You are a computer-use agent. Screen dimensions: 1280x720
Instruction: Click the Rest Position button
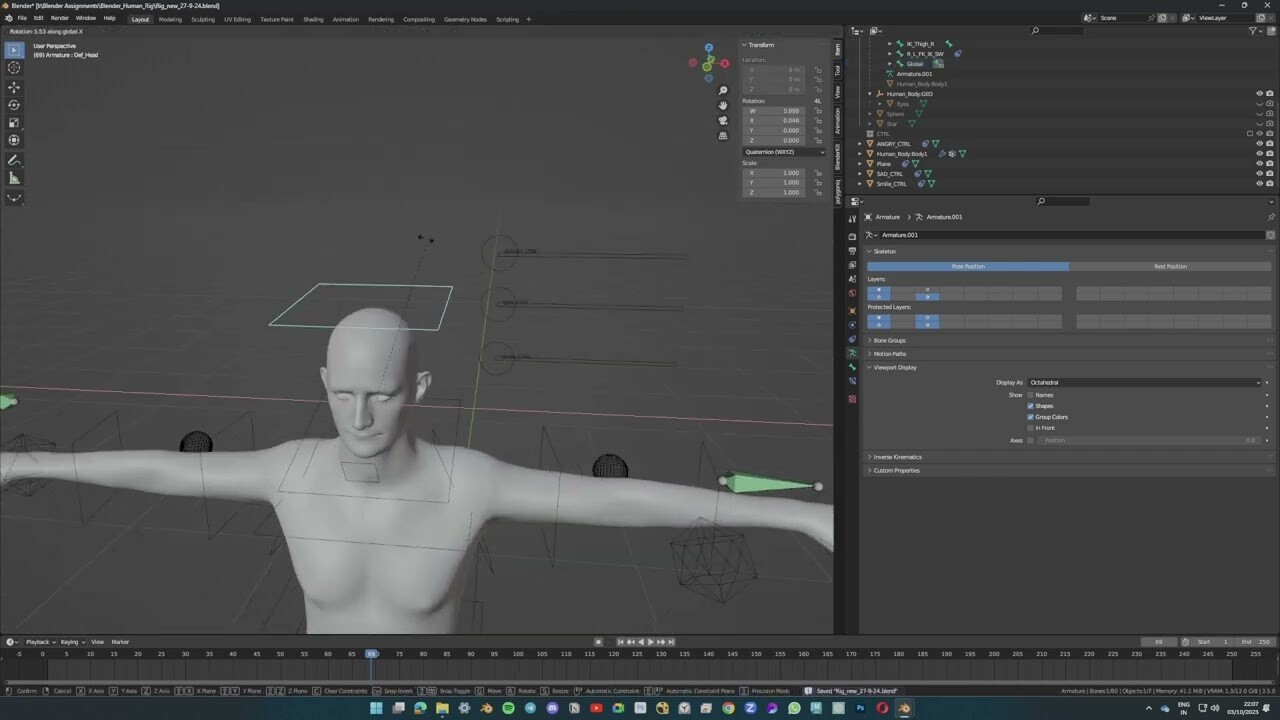coord(1170,266)
